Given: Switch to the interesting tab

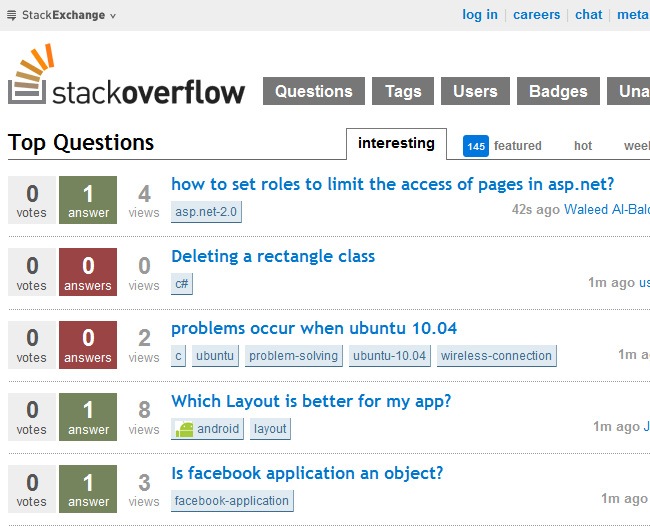Looking at the screenshot, I should click(x=396, y=144).
